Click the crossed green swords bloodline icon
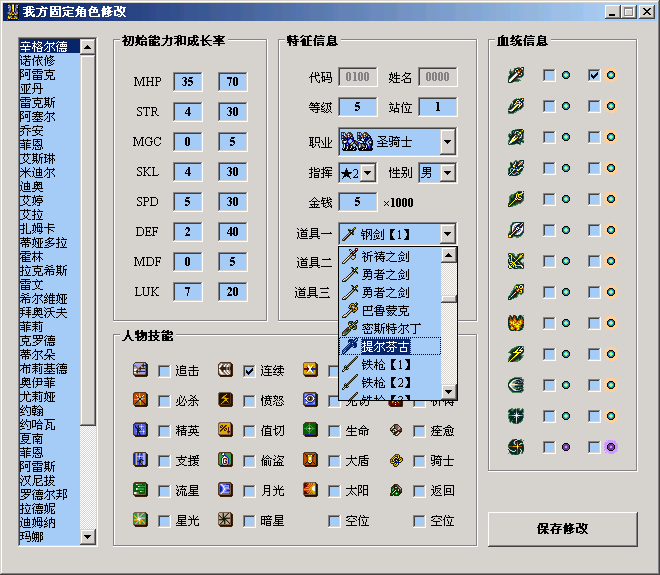 [x=516, y=261]
